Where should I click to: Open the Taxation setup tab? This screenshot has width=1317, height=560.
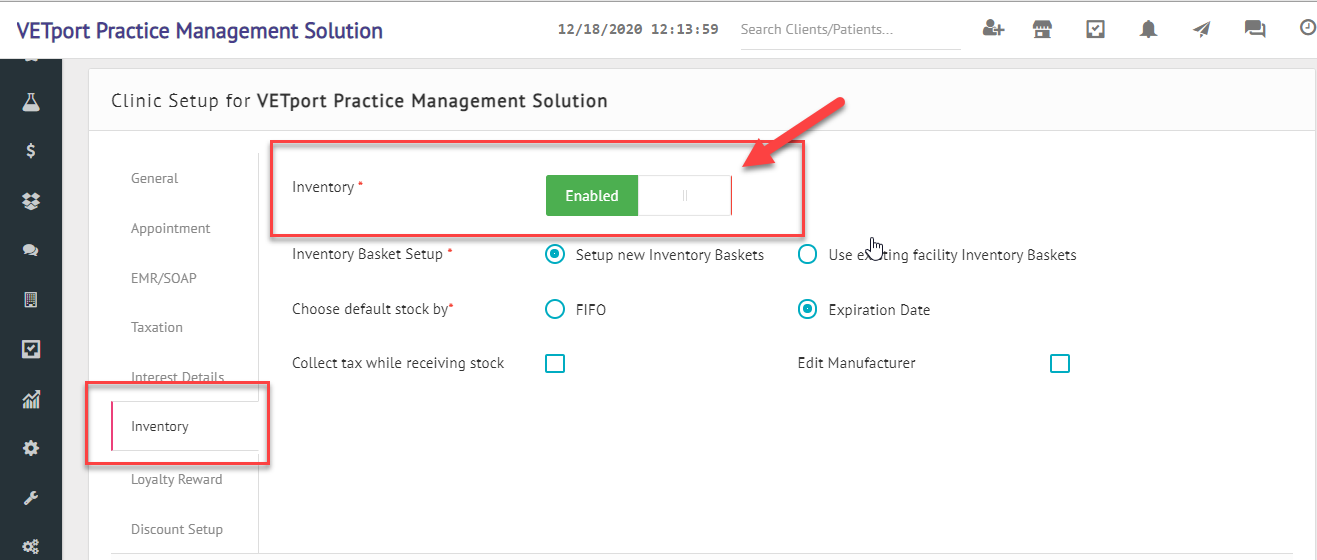pyautogui.click(x=157, y=327)
